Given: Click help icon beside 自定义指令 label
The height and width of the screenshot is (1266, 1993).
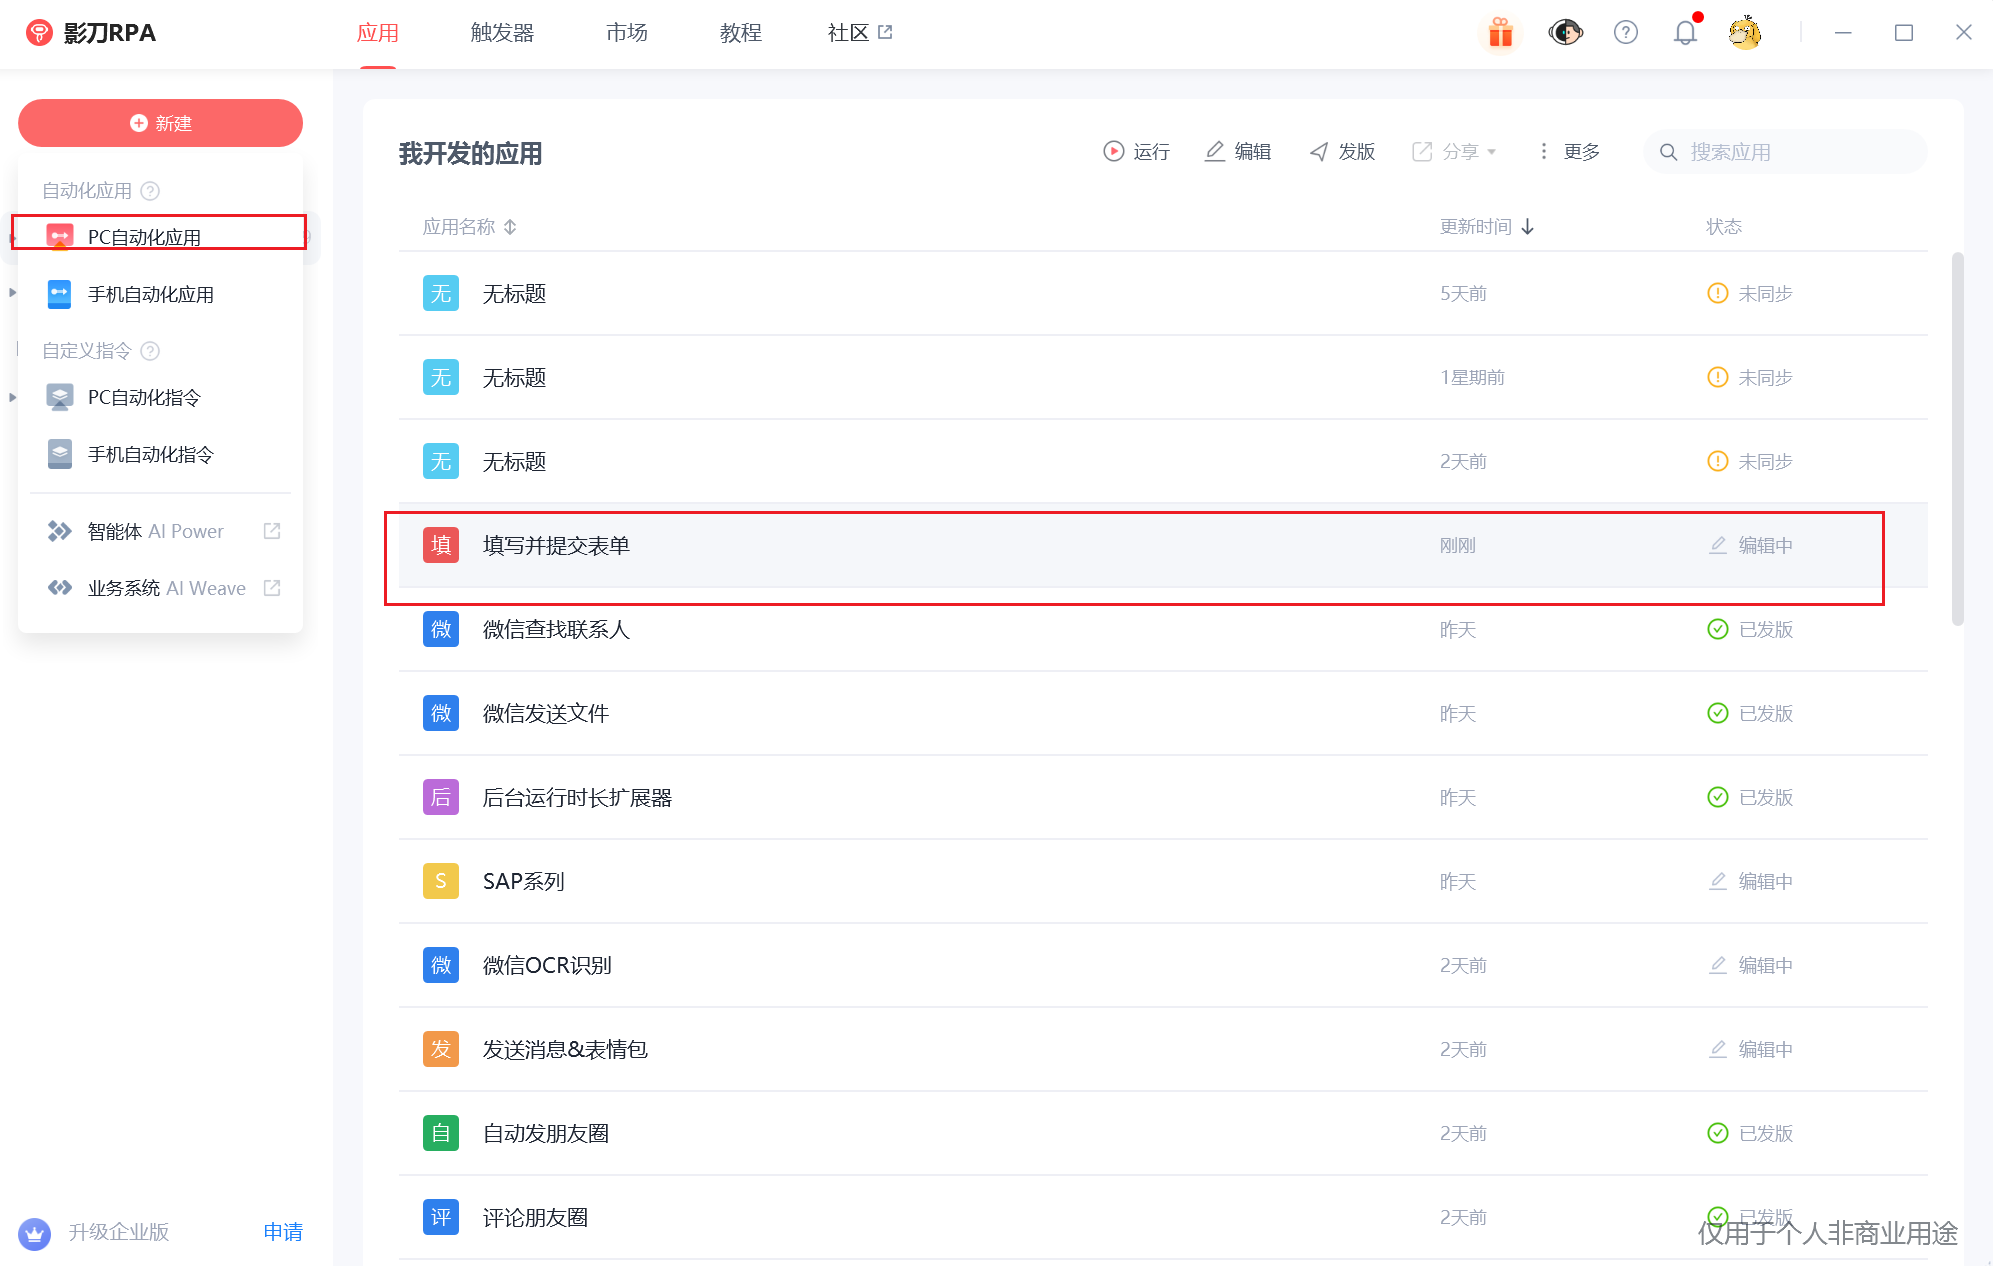Looking at the screenshot, I should (151, 351).
